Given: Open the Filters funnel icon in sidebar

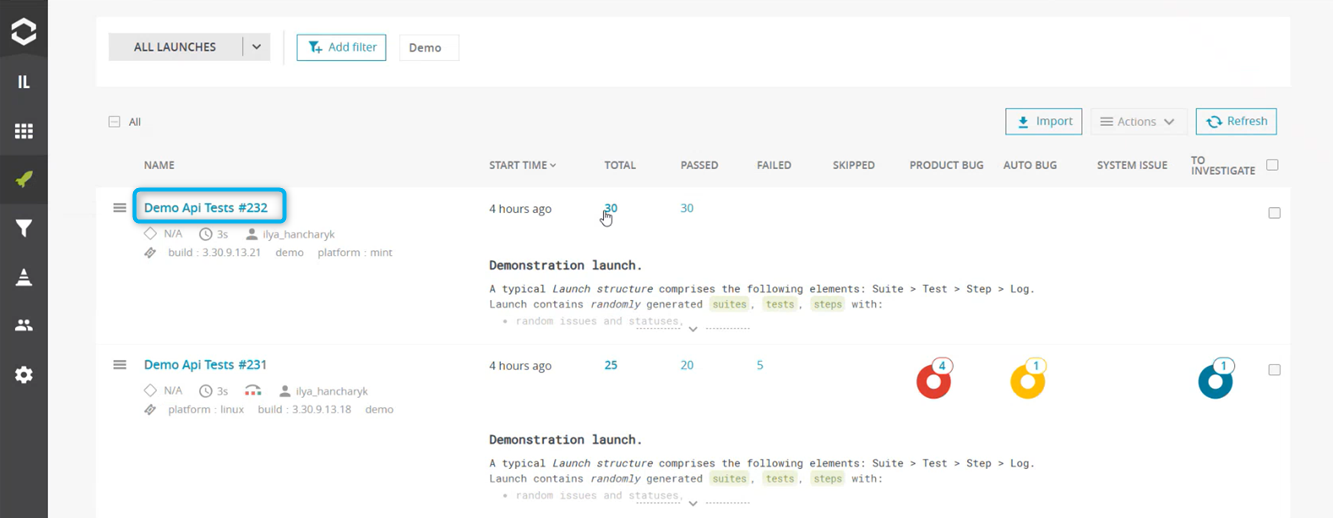Looking at the screenshot, I should 24,229.
